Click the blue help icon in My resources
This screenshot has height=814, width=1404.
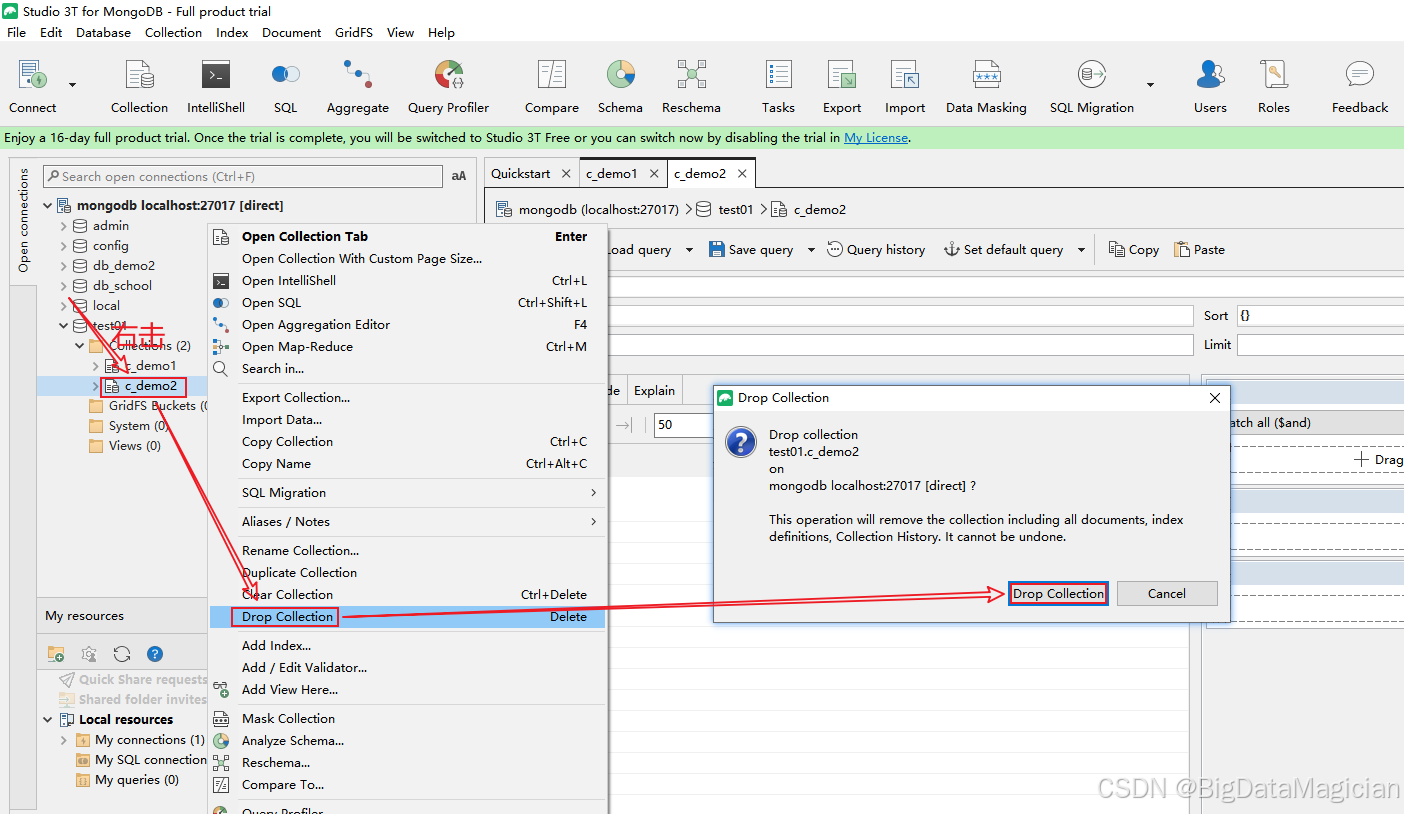click(x=155, y=654)
